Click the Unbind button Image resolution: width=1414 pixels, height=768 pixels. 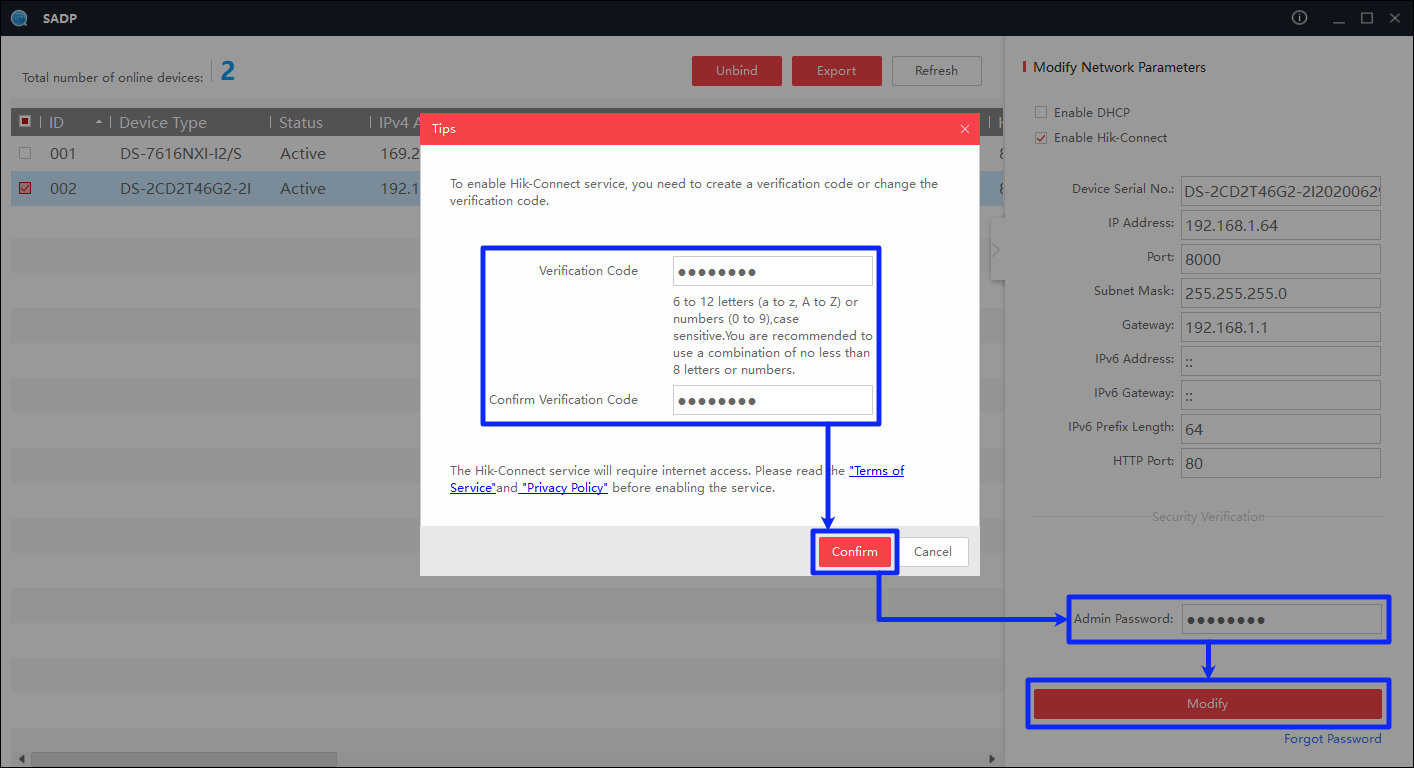tap(736, 71)
